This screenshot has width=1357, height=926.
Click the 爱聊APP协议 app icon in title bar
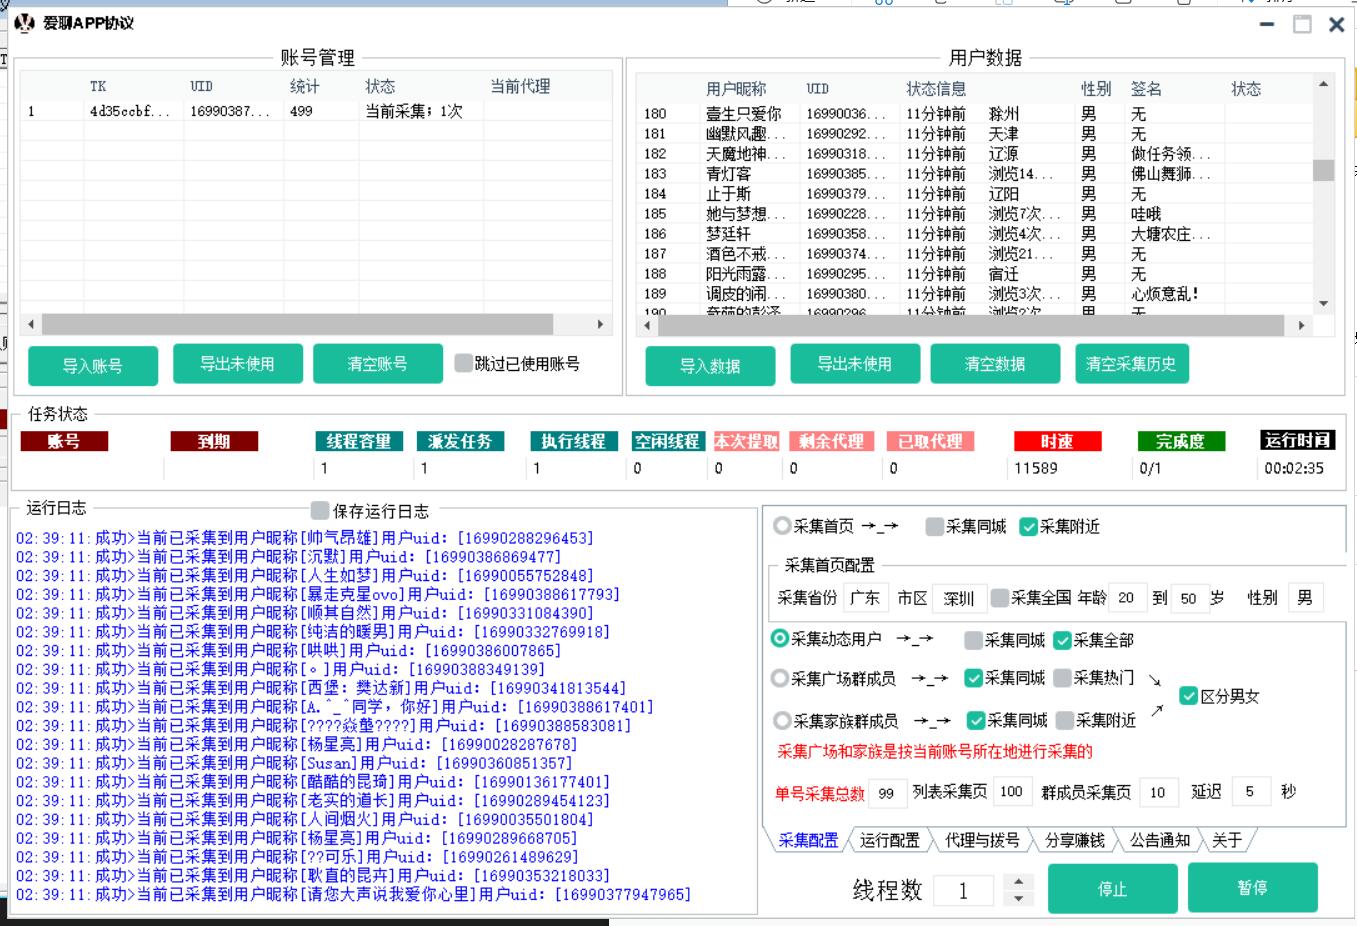24,22
